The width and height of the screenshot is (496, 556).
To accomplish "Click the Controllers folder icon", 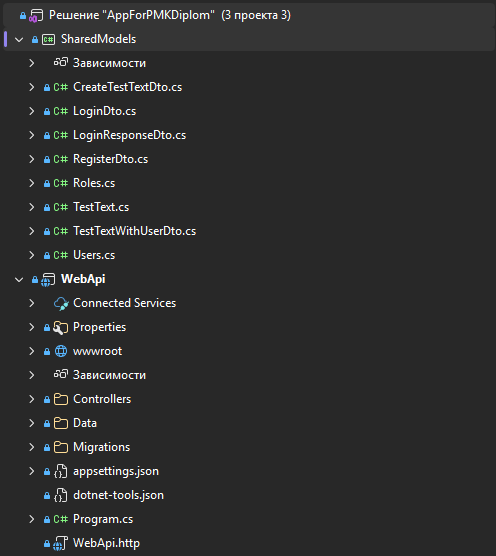I will (x=61, y=400).
